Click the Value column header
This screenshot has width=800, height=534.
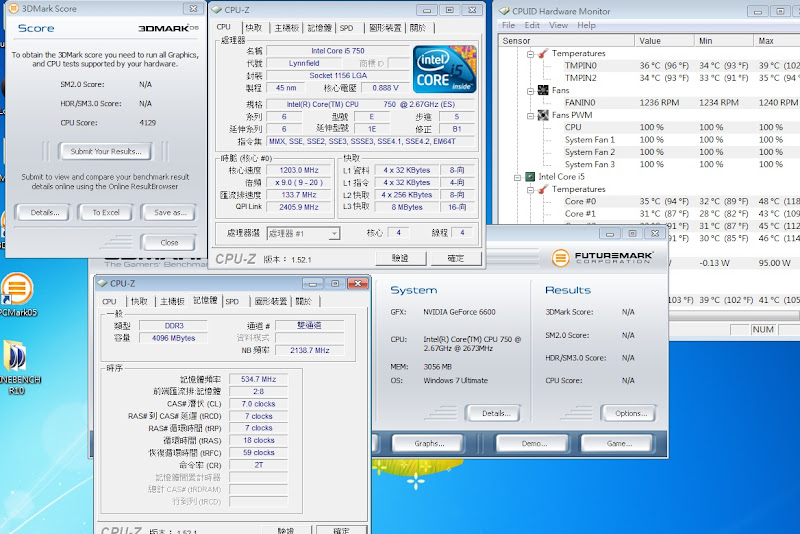[664, 41]
